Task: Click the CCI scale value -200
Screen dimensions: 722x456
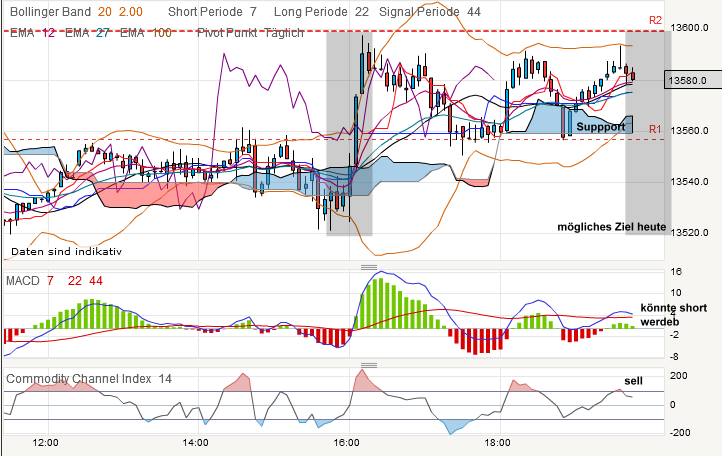Action: pyautogui.click(x=679, y=433)
